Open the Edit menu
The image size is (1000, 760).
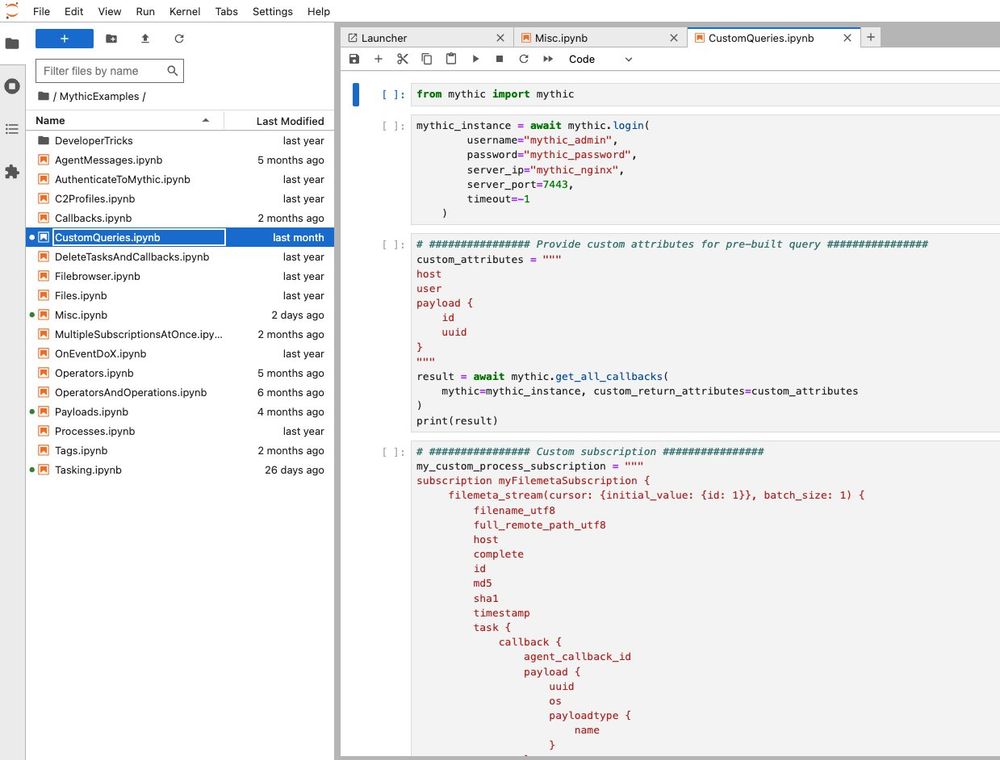pos(74,11)
